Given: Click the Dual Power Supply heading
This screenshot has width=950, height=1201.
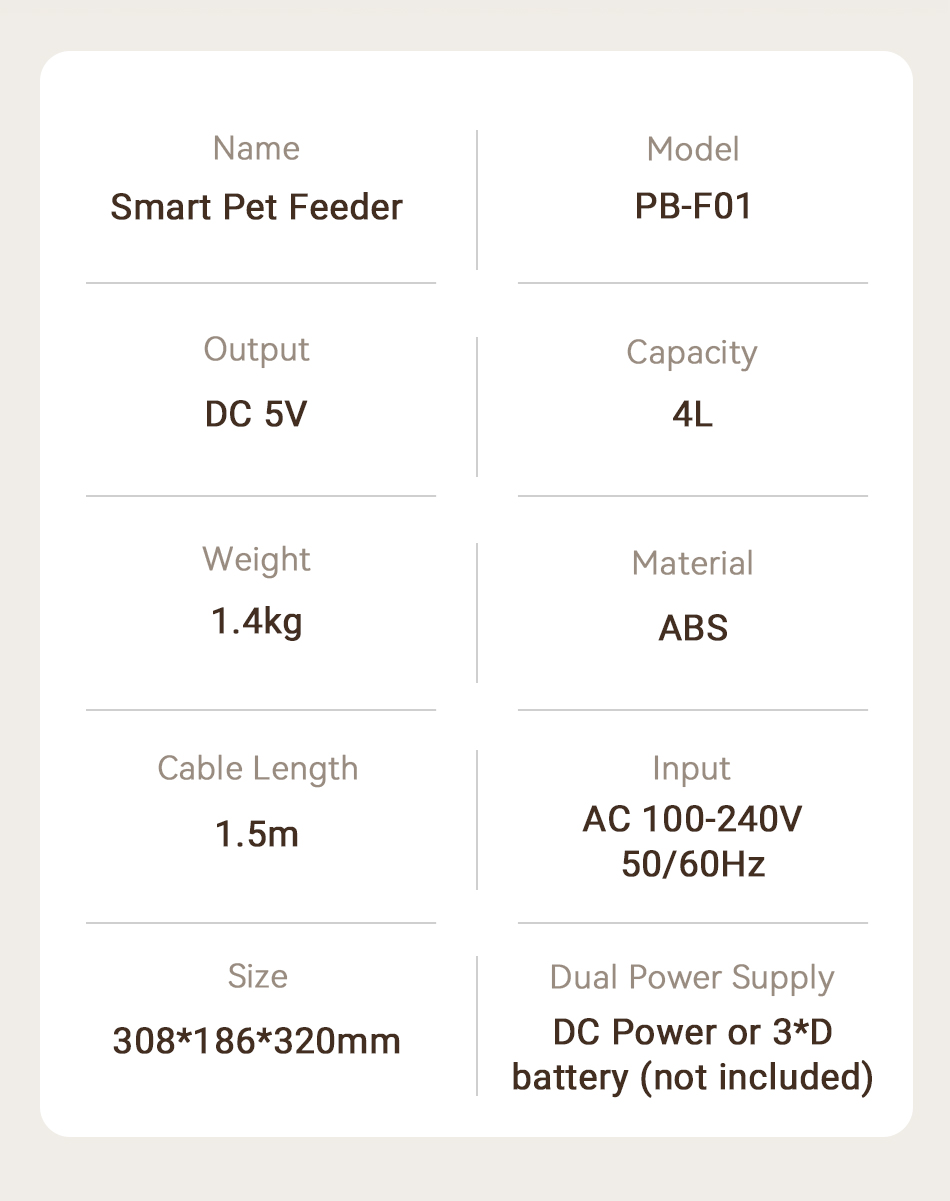Looking at the screenshot, I should coord(692,978).
